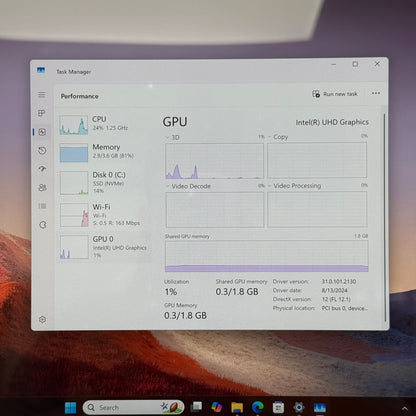416x416 pixels.
Task: Click the Physical location PCI bus value
Action: coord(345,308)
